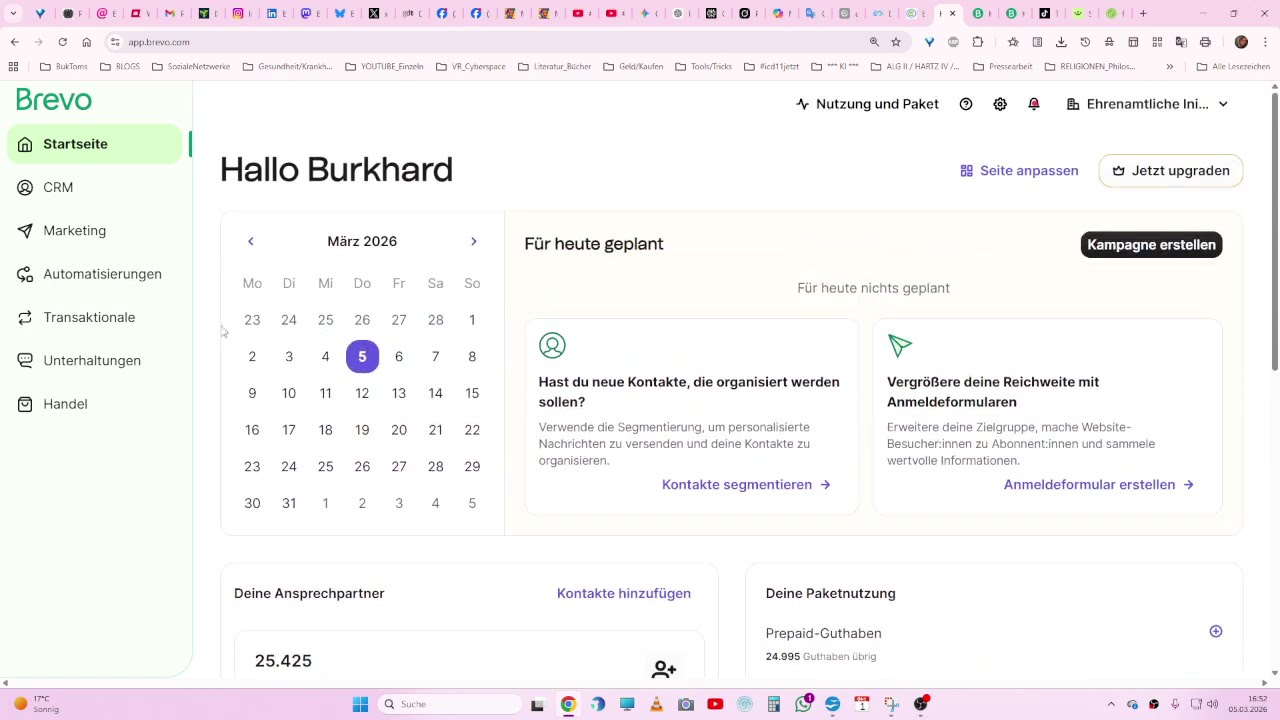
Task: Show more bookmarks chevron
Action: click(x=1170, y=67)
